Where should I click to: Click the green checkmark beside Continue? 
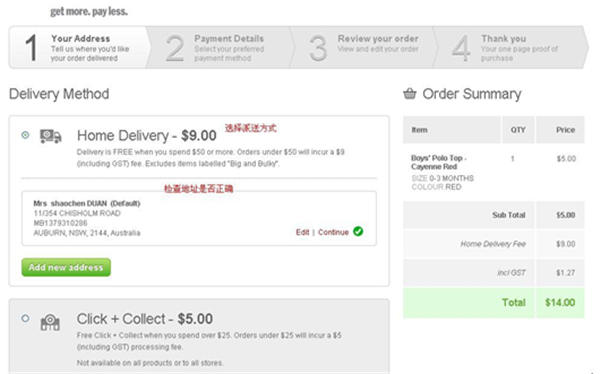(x=358, y=231)
